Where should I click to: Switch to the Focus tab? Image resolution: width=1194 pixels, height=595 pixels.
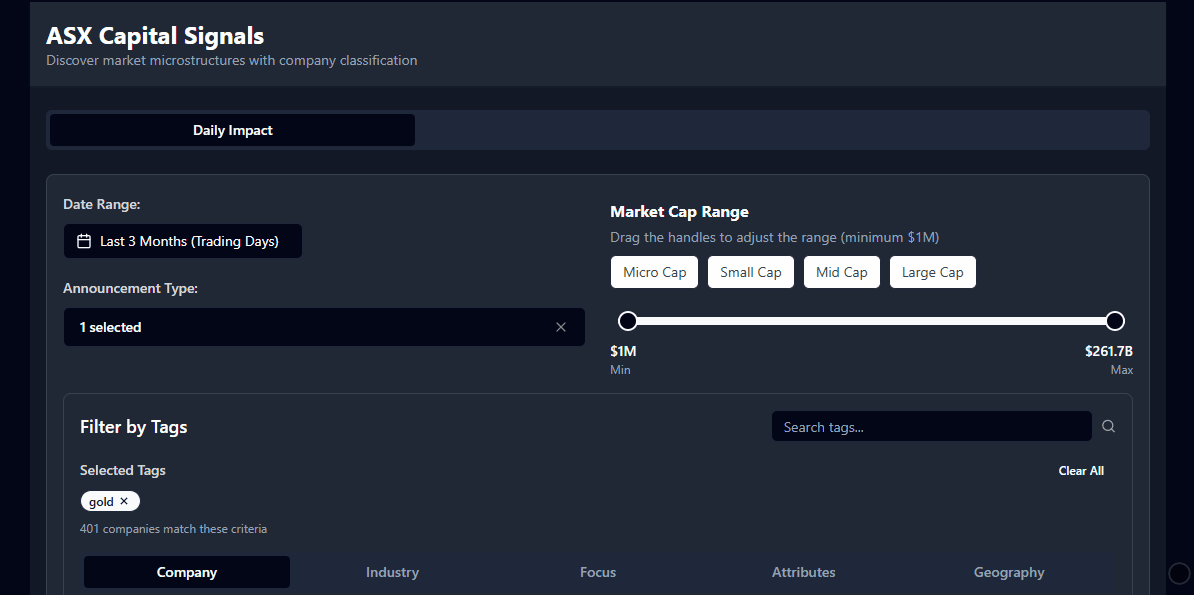coord(598,572)
